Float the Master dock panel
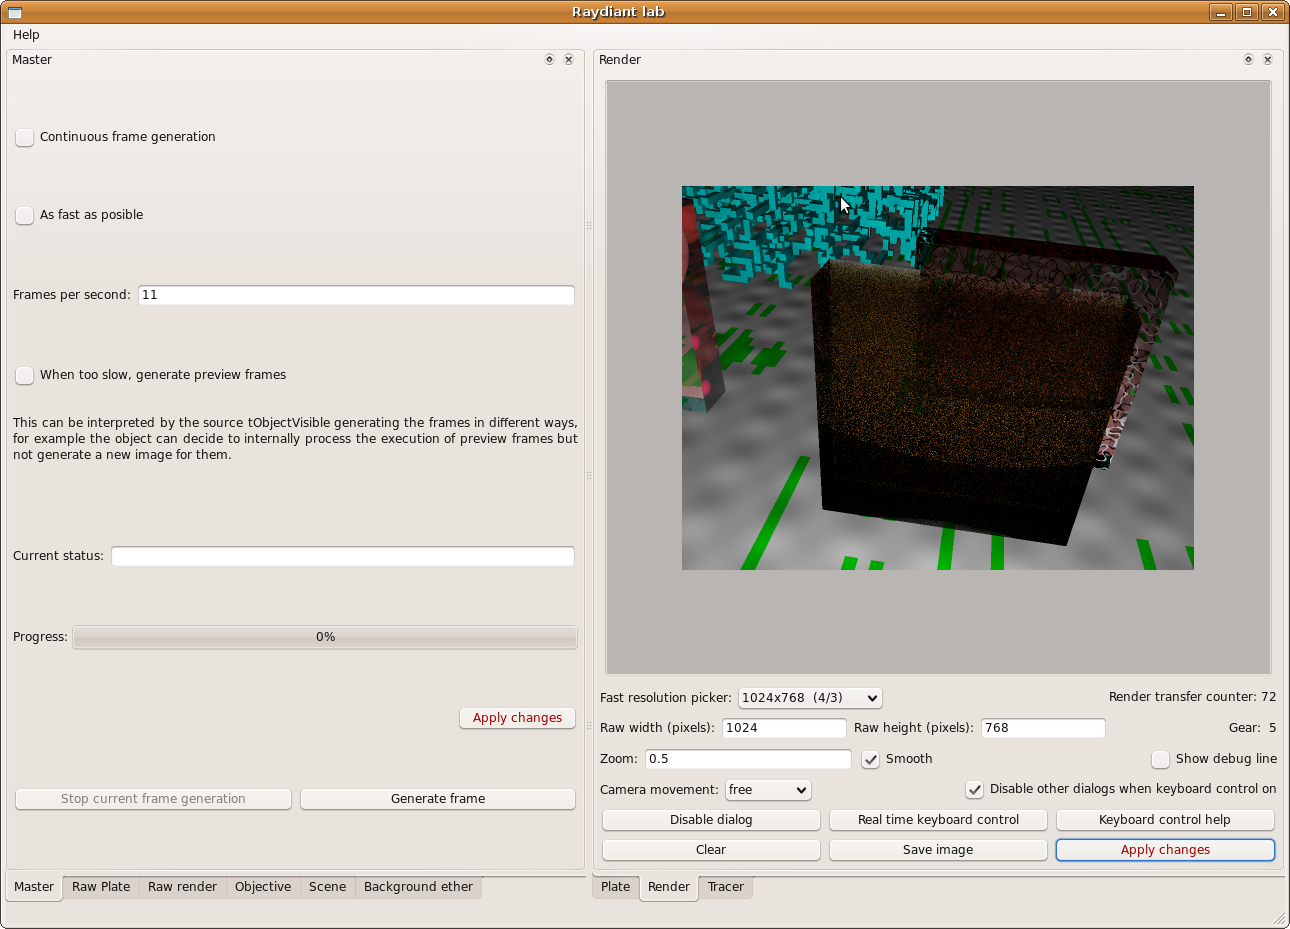The height and width of the screenshot is (929, 1290). [549, 60]
